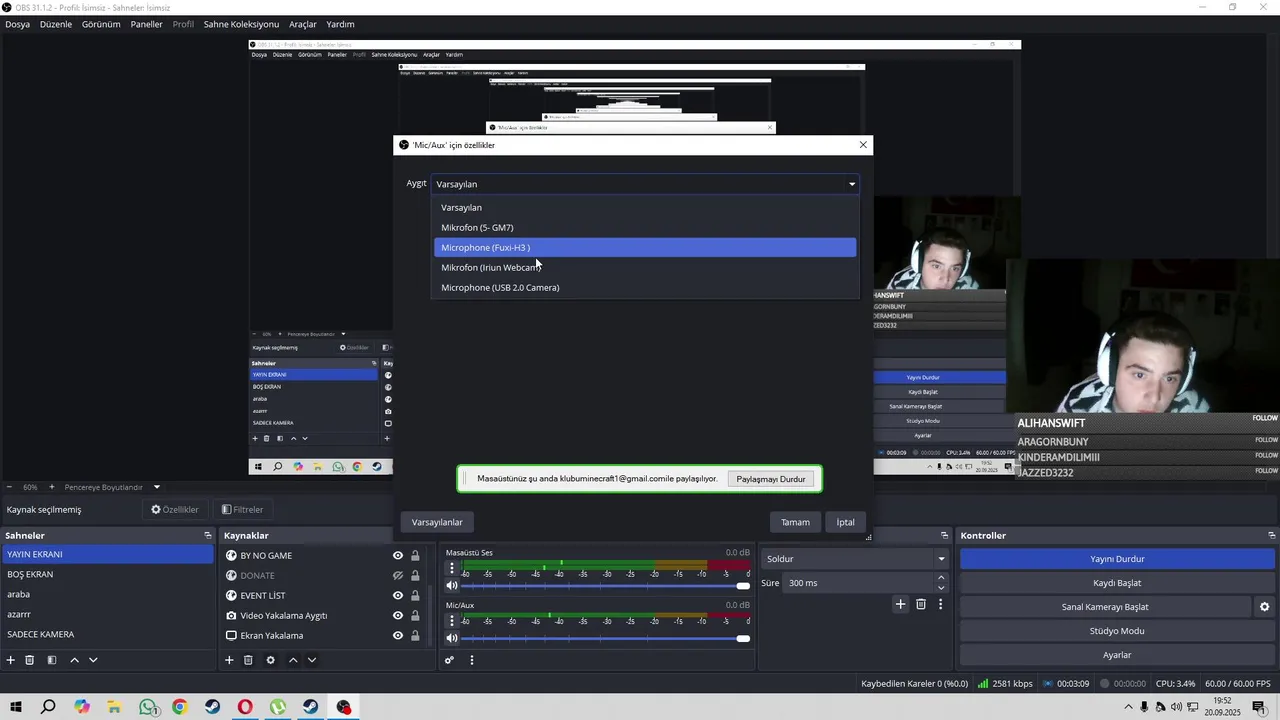Open the Pencereye Boyutlandır scaling dropdown
Viewport: 1280px width, 720px height.
112,487
